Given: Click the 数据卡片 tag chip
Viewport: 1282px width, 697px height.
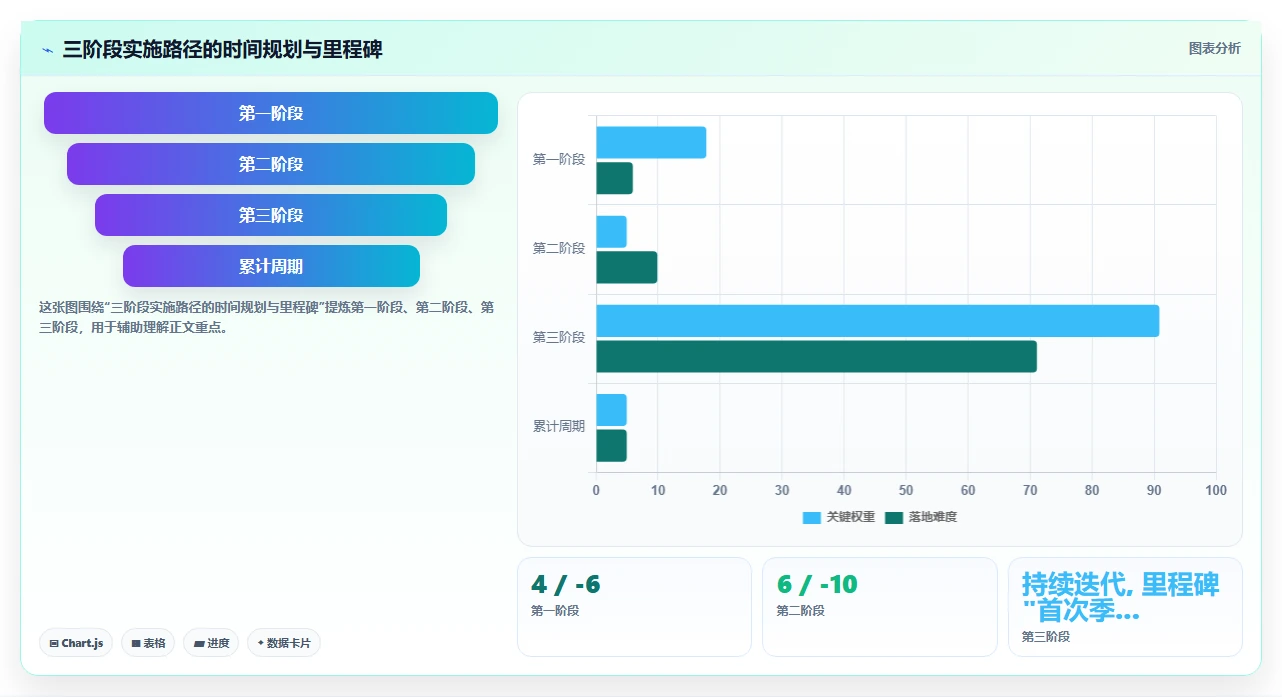Looking at the screenshot, I should tap(283, 643).
